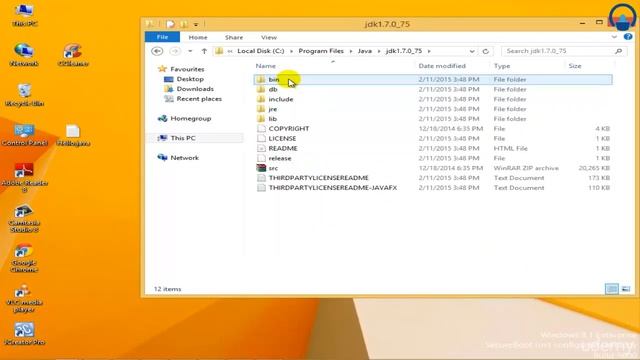
Task: Launch Camtasia Studio desktop shortcut
Action: 24,218
